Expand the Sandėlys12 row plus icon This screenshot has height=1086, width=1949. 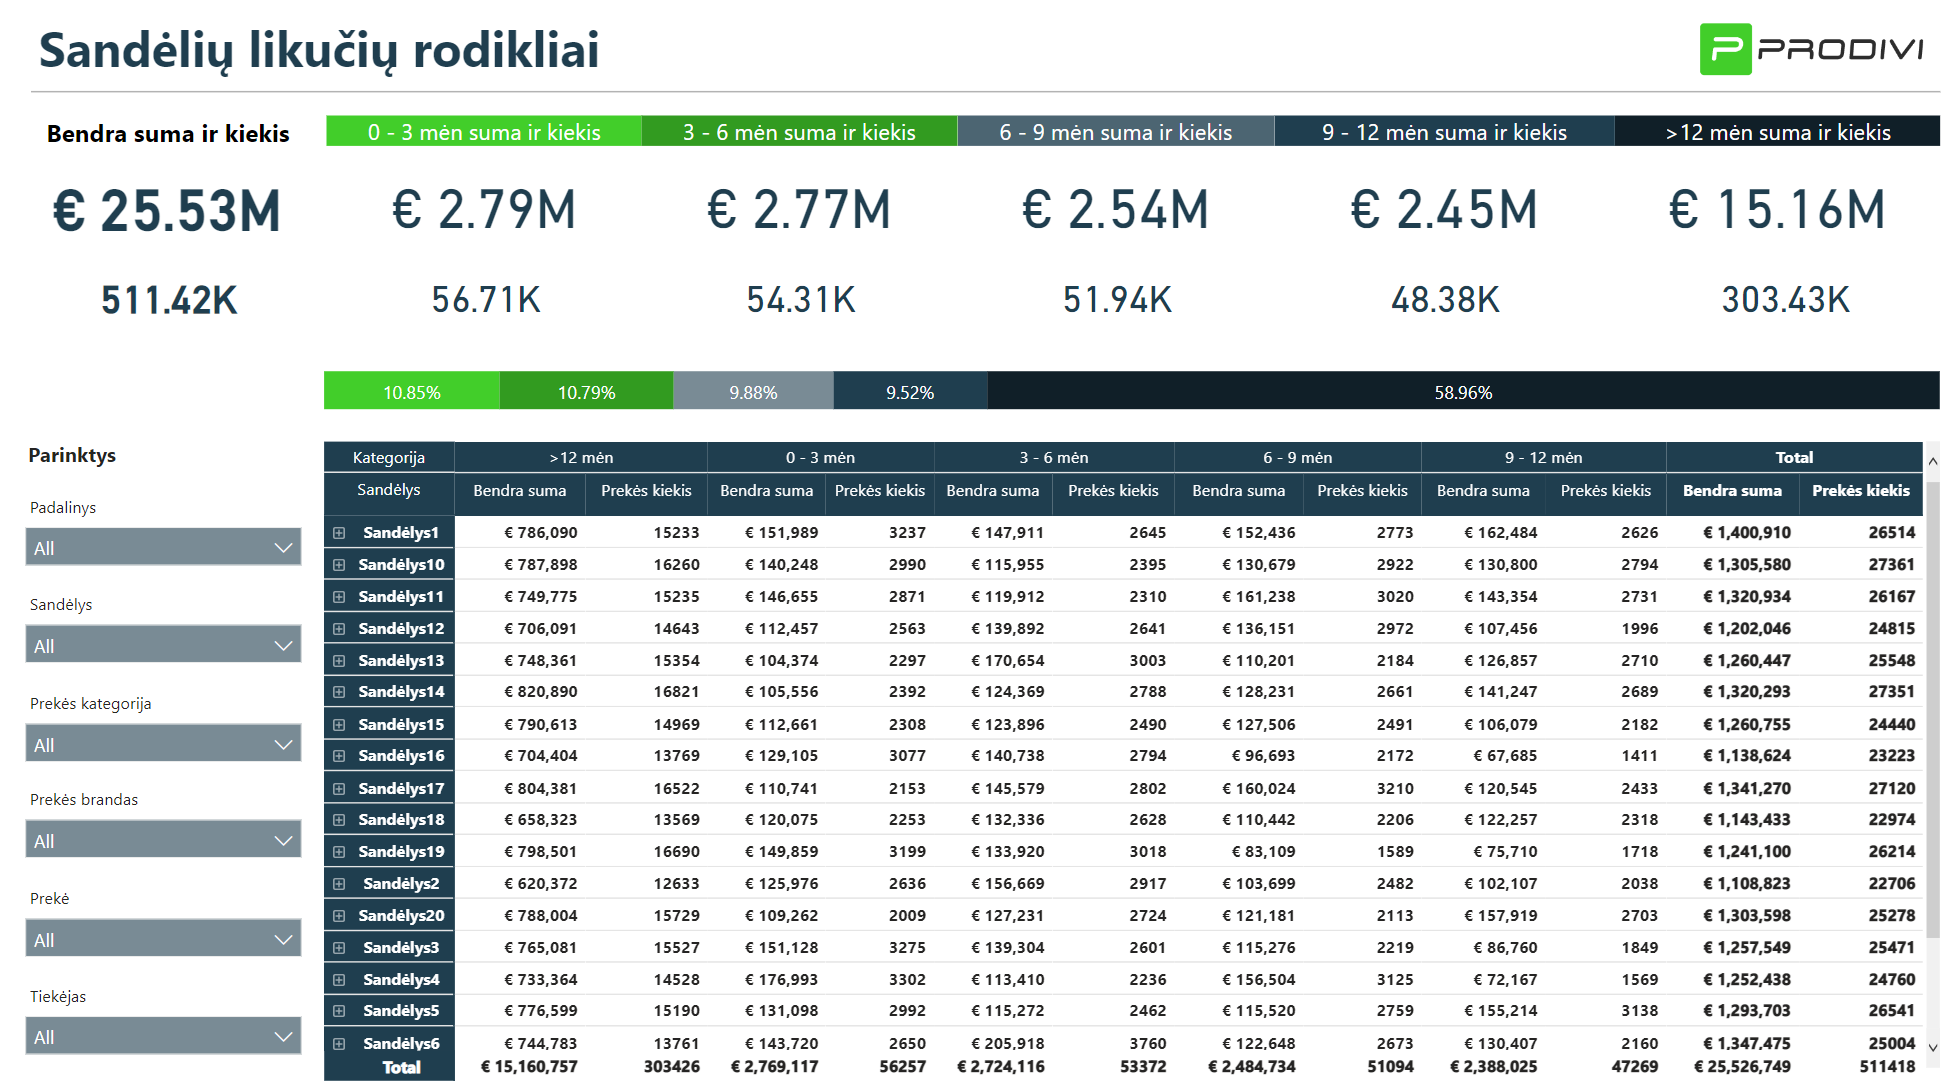coord(339,629)
